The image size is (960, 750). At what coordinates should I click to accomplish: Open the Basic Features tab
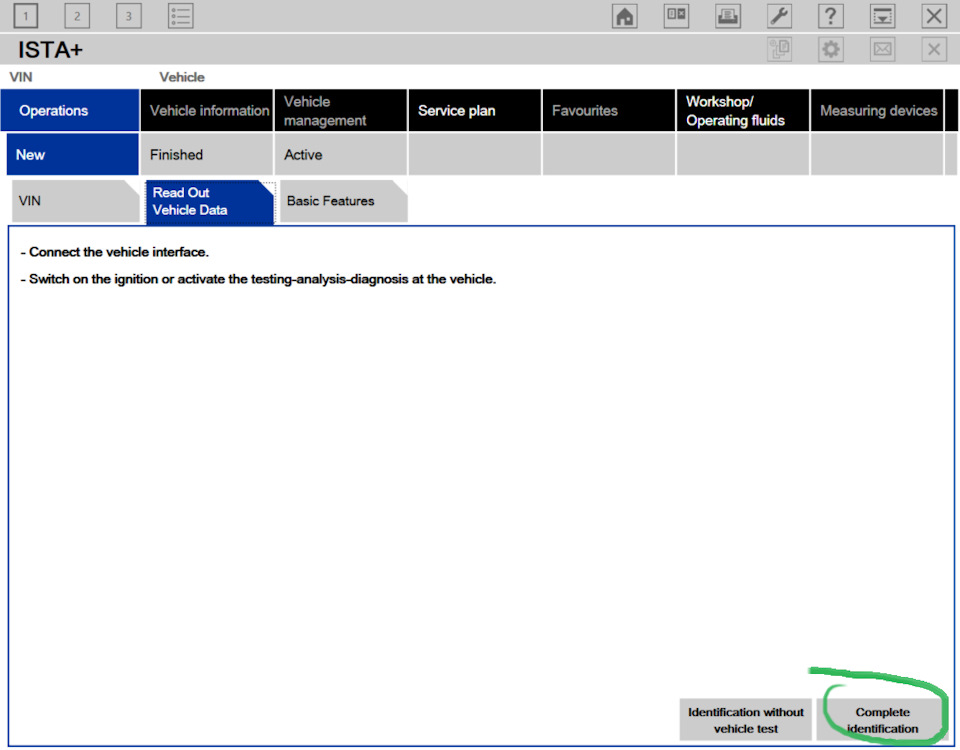(343, 201)
